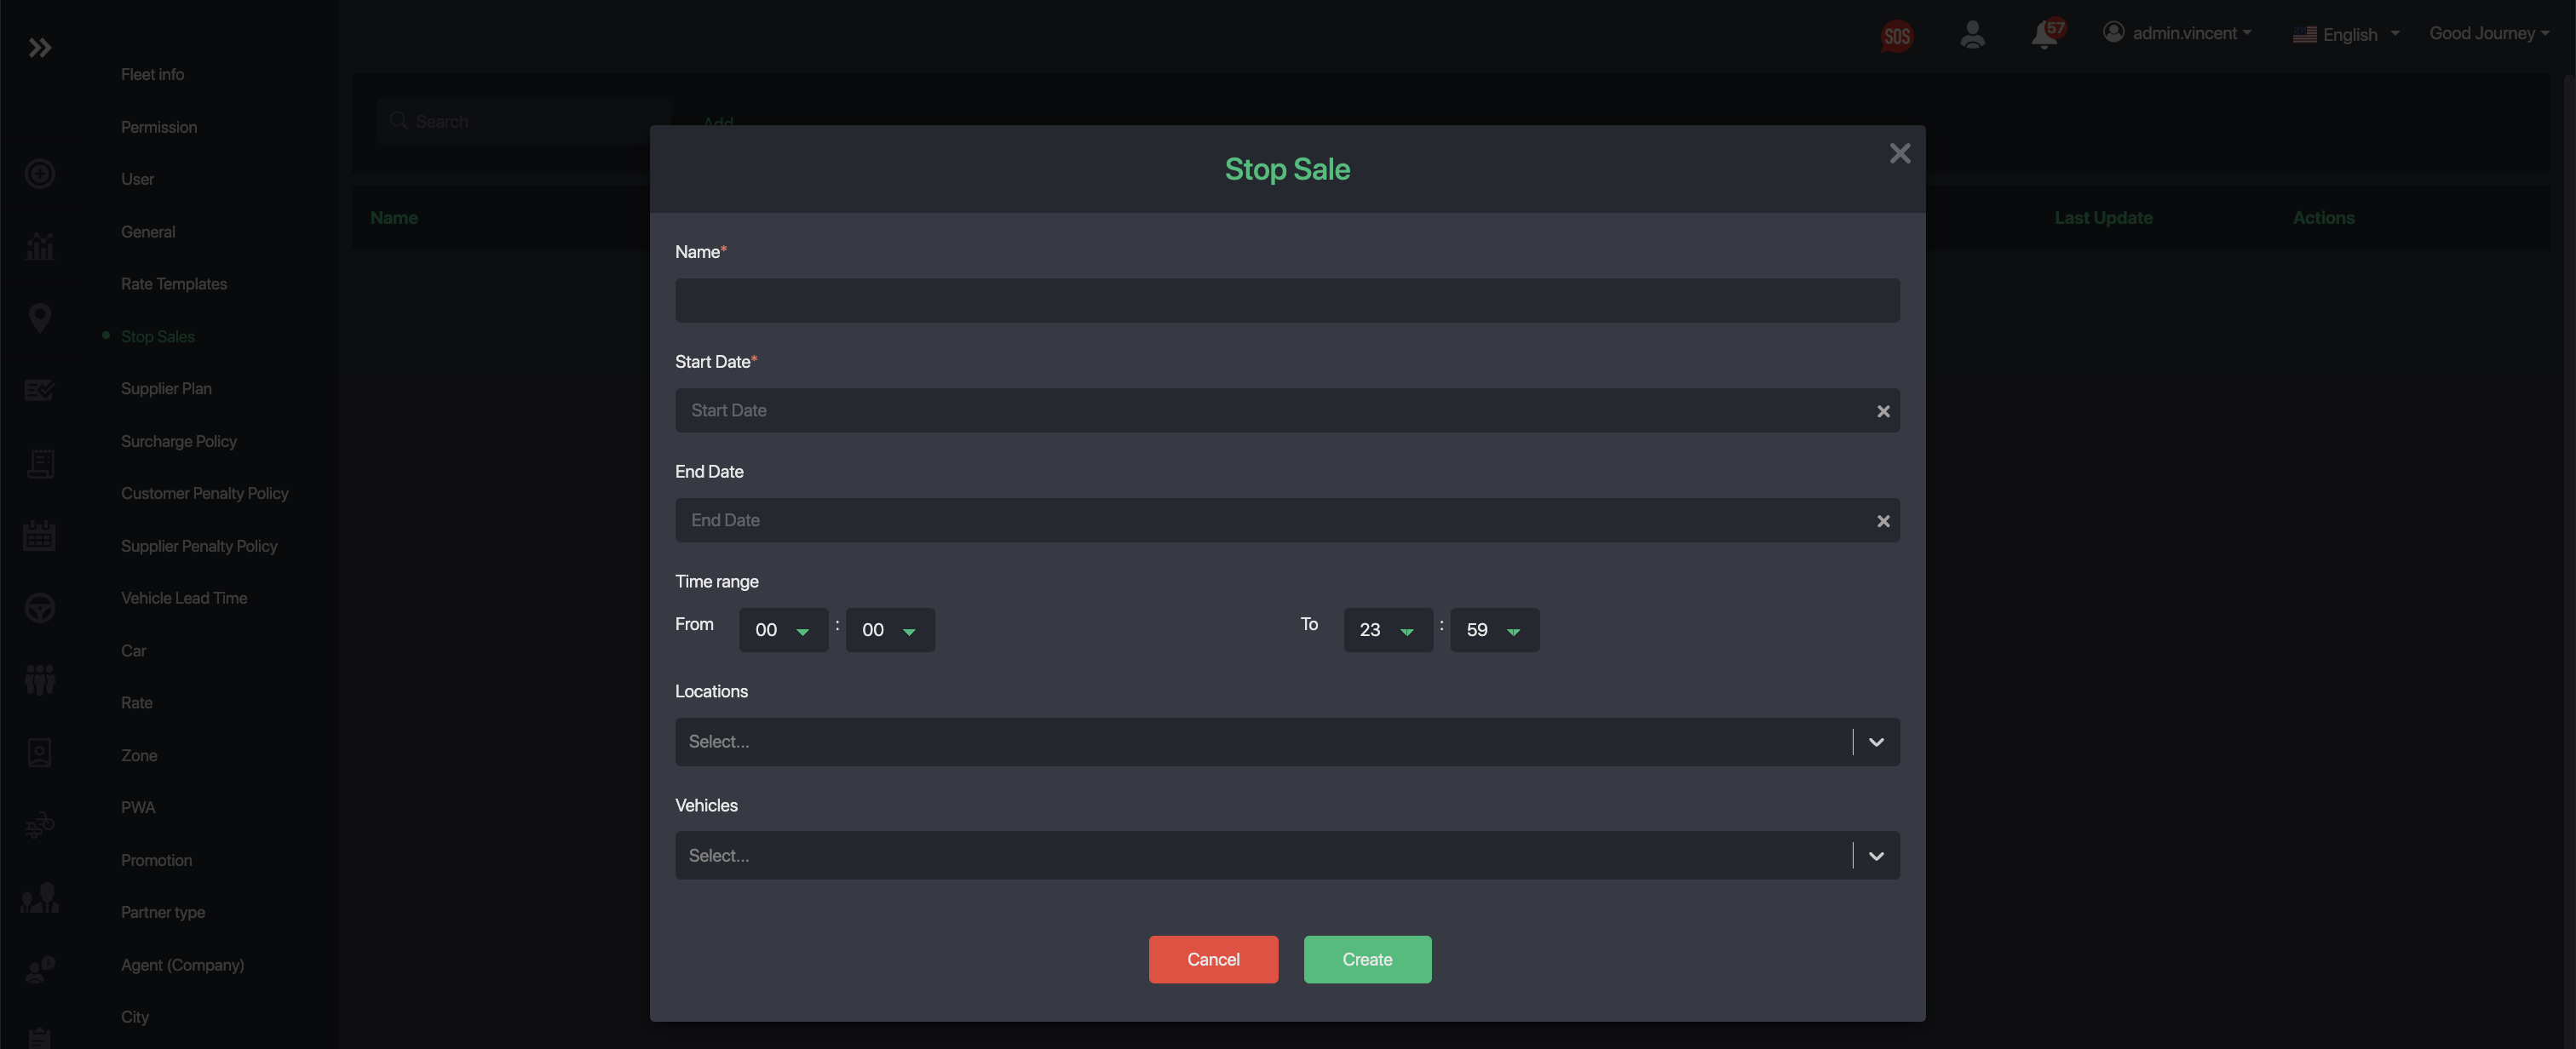Expand the Locations select dropdown
Image resolution: width=2576 pixels, height=1049 pixels.
click(x=1876, y=742)
